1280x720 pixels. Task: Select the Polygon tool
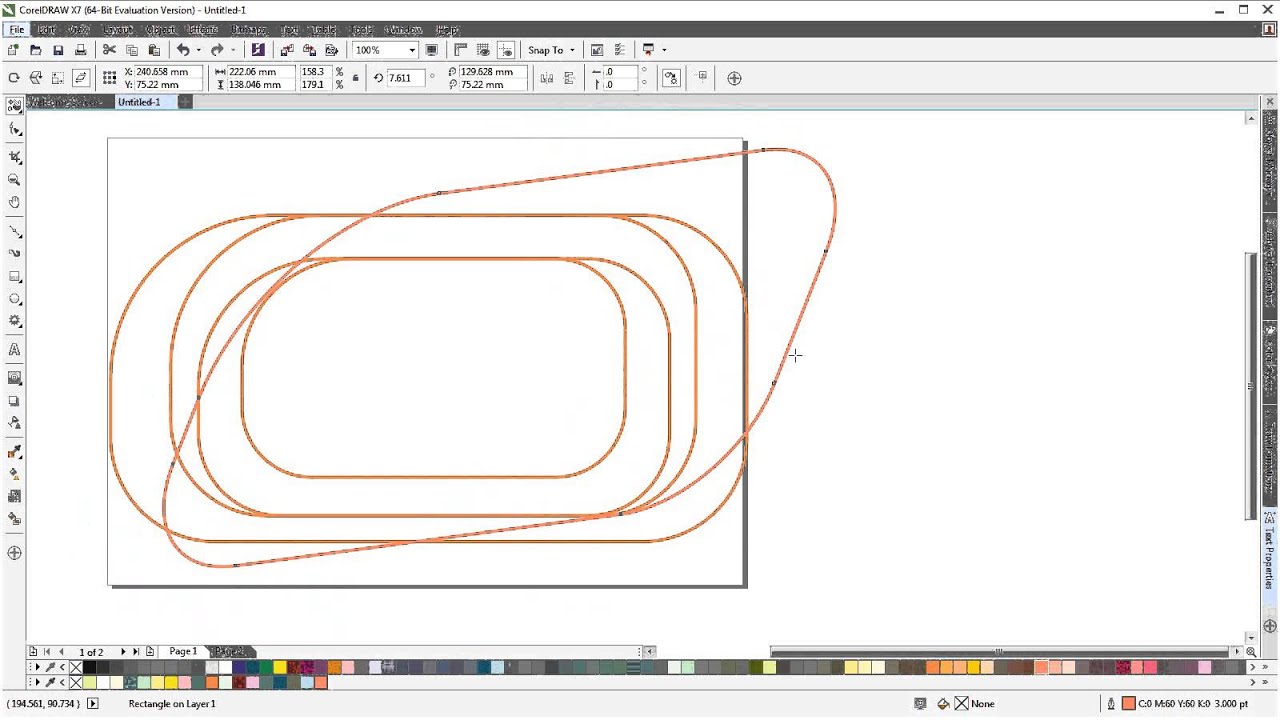pyautogui.click(x=14, y=321)
